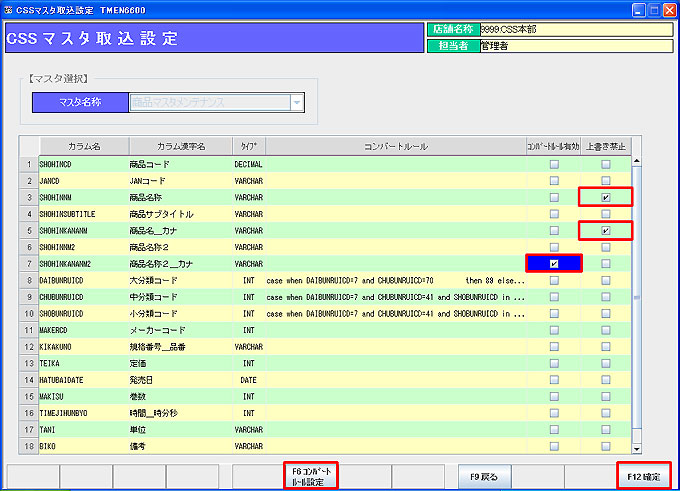Image resolution: width=680 pixels, height=491 pixels.
Task: Check overwrite-prohibit box for JANCD row
Action: click(606, 181)
